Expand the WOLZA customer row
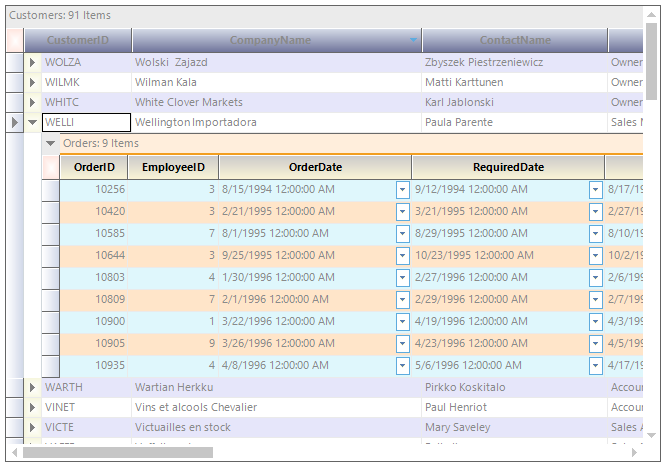Screen dimensions: 664x468 click(32, 62)
